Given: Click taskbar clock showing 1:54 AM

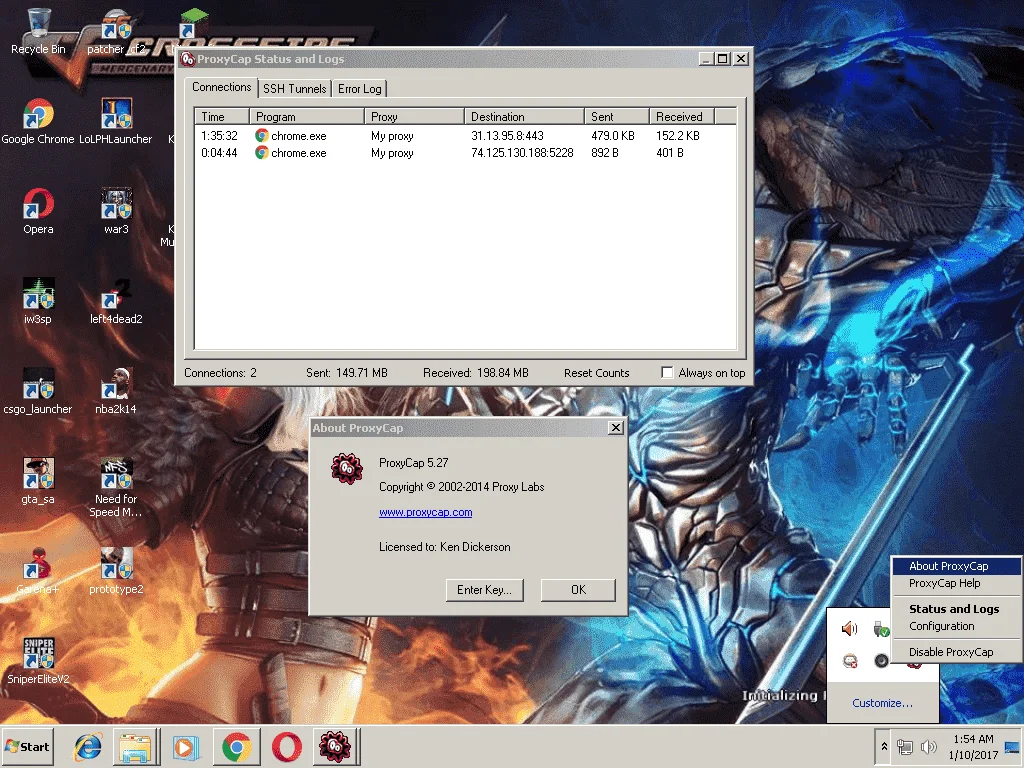Looking at the screenshot, I should [x=973, y=746].
